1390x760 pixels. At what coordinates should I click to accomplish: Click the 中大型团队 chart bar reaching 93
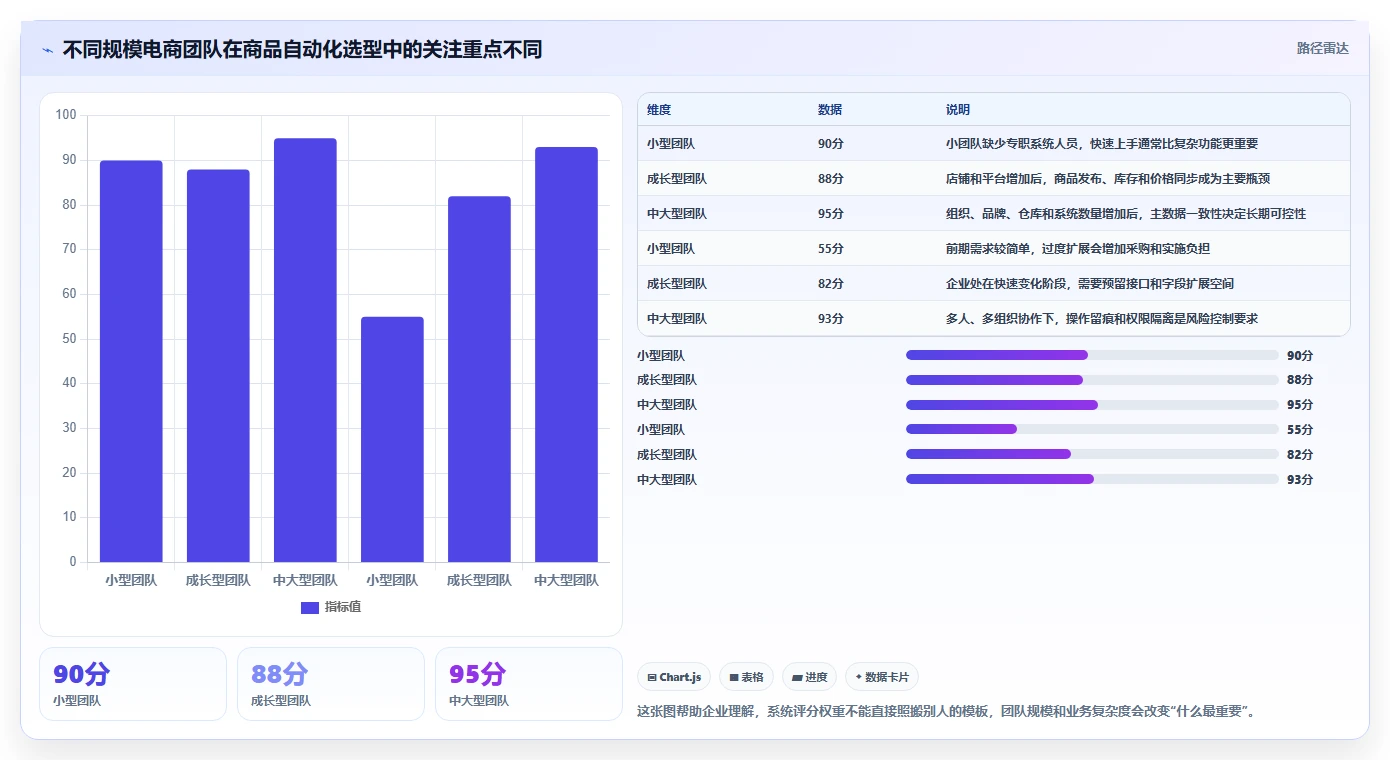click(x=566, y=354)
